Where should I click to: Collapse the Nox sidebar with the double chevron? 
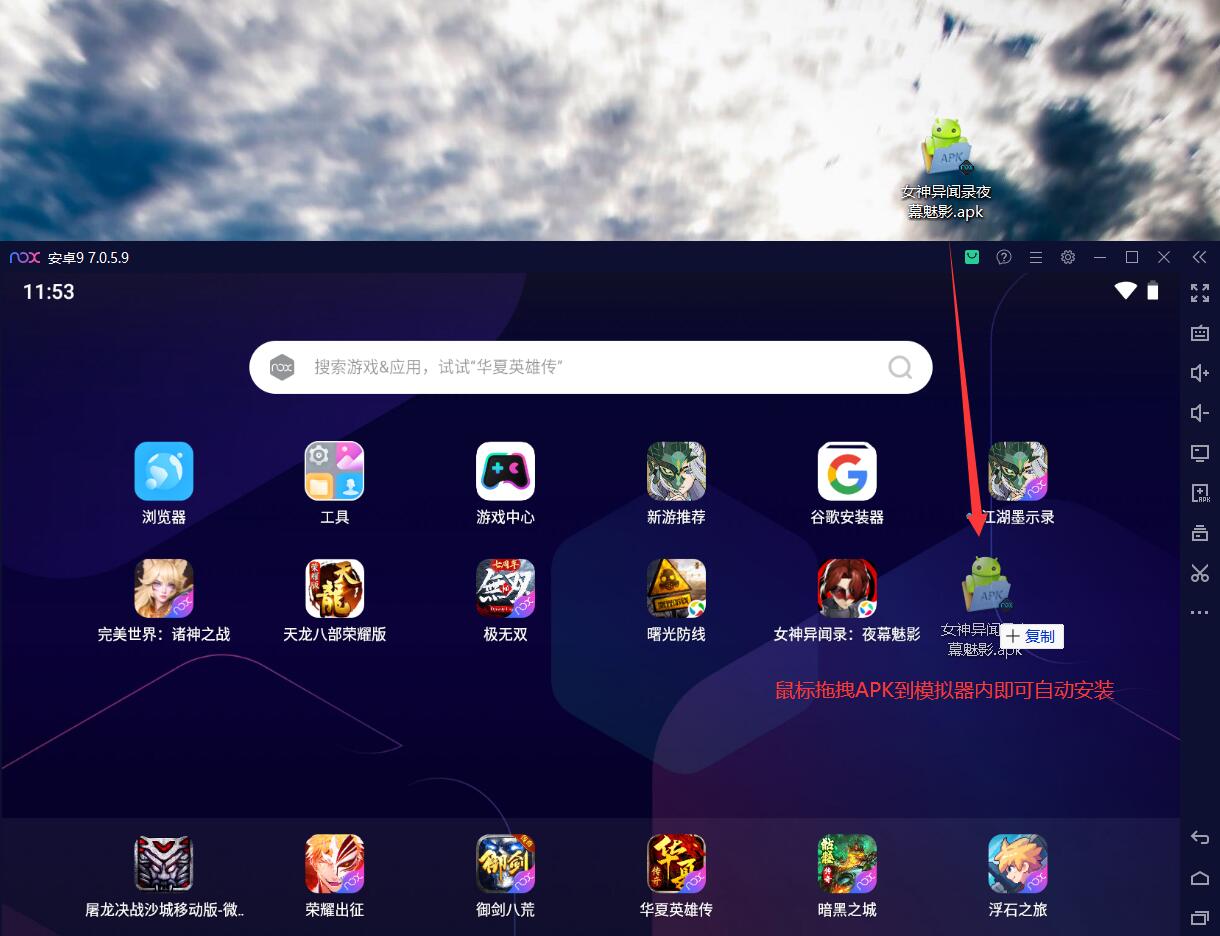tap(1200, 257)
